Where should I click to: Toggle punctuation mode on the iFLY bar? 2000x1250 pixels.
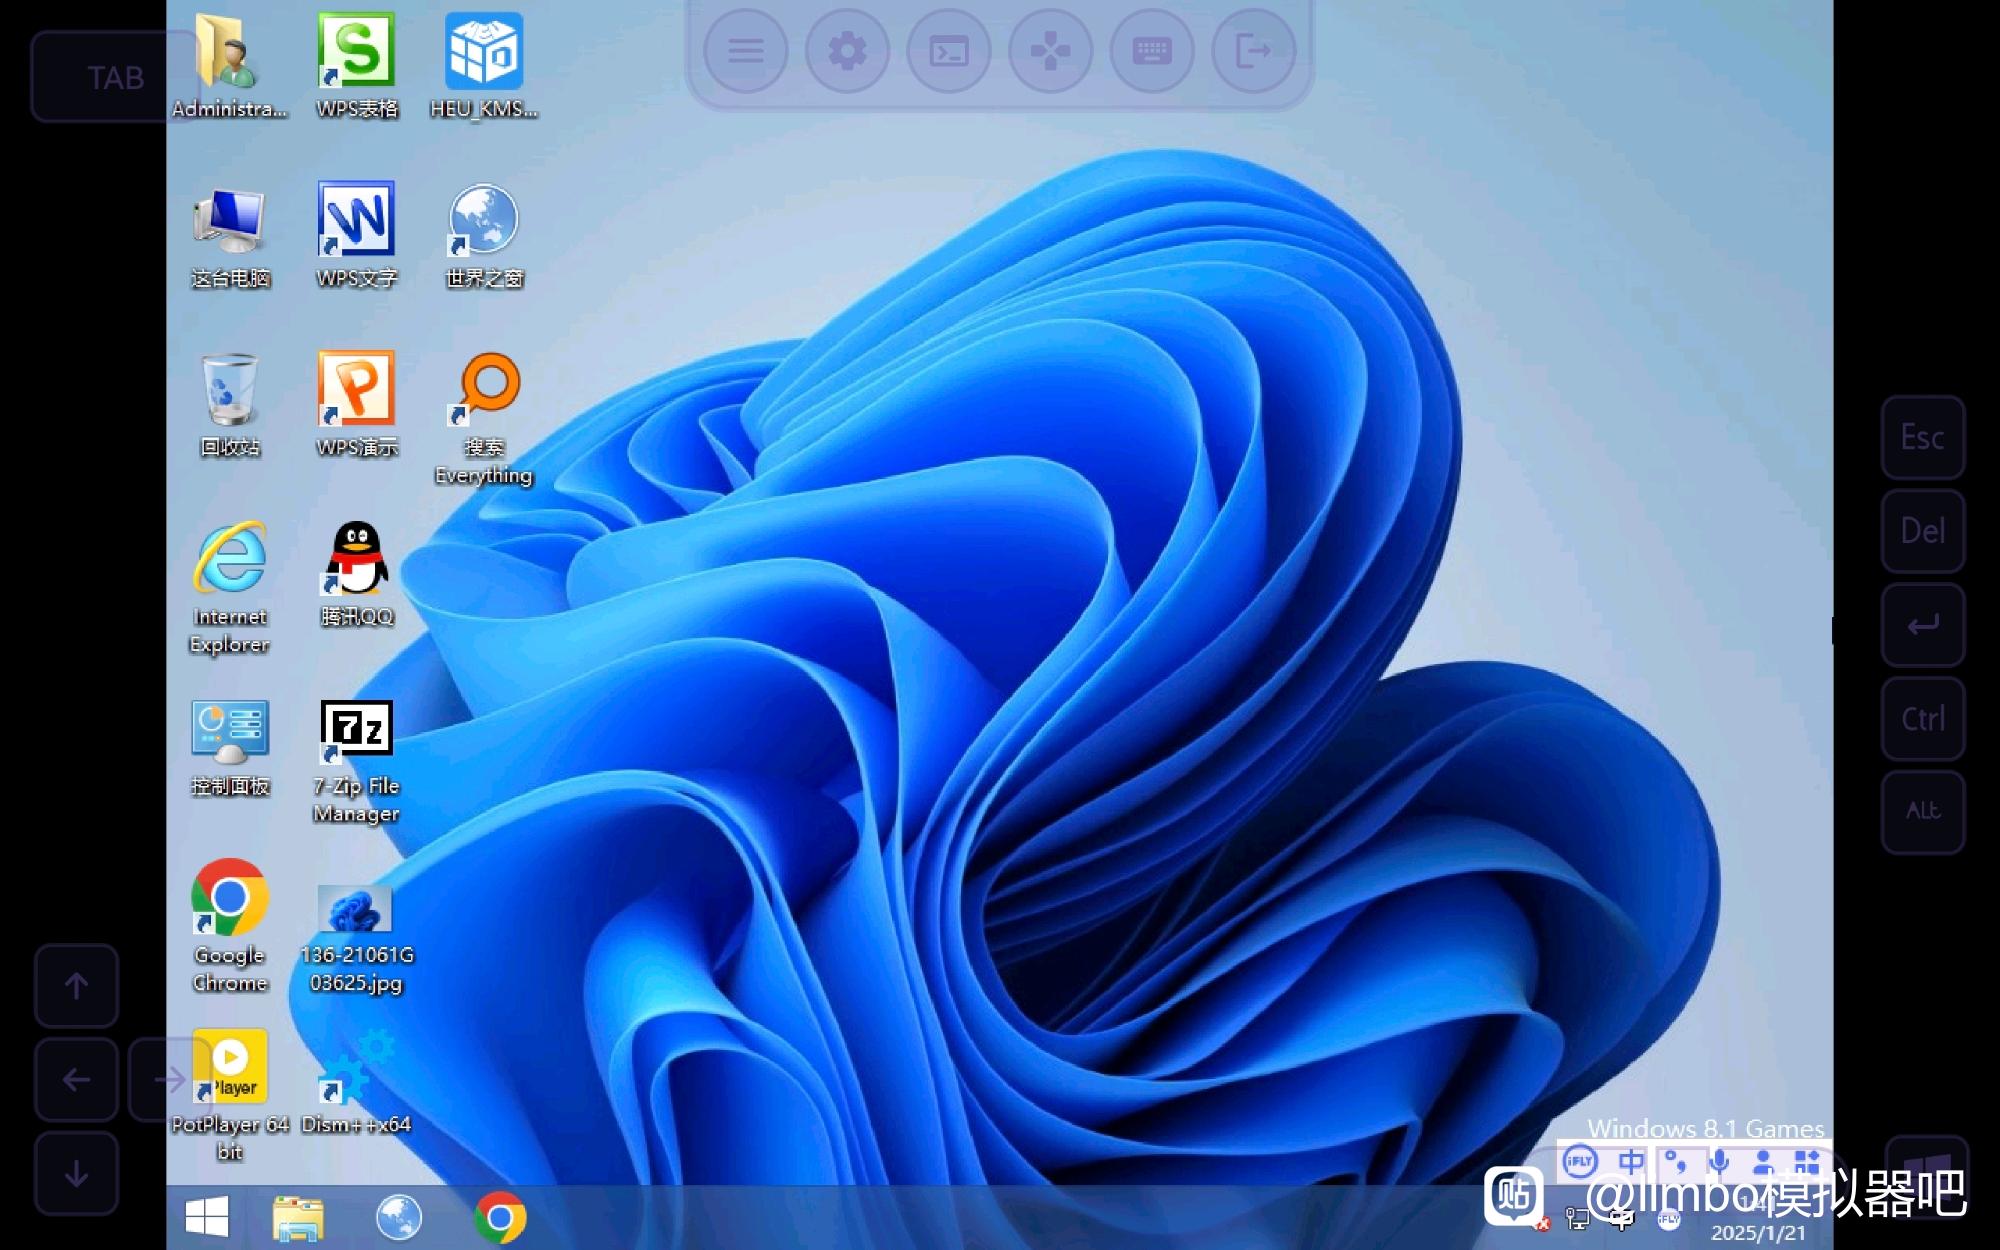coord(1676,1162)
